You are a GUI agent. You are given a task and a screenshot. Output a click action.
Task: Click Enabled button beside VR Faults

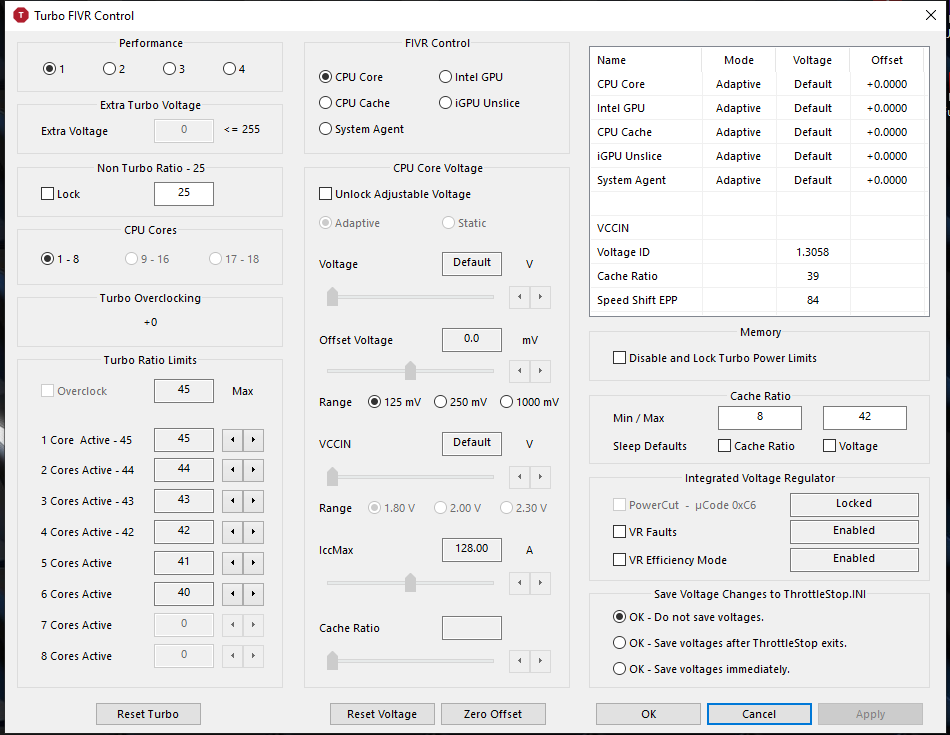pyautogui.click(x=854, y=531)
